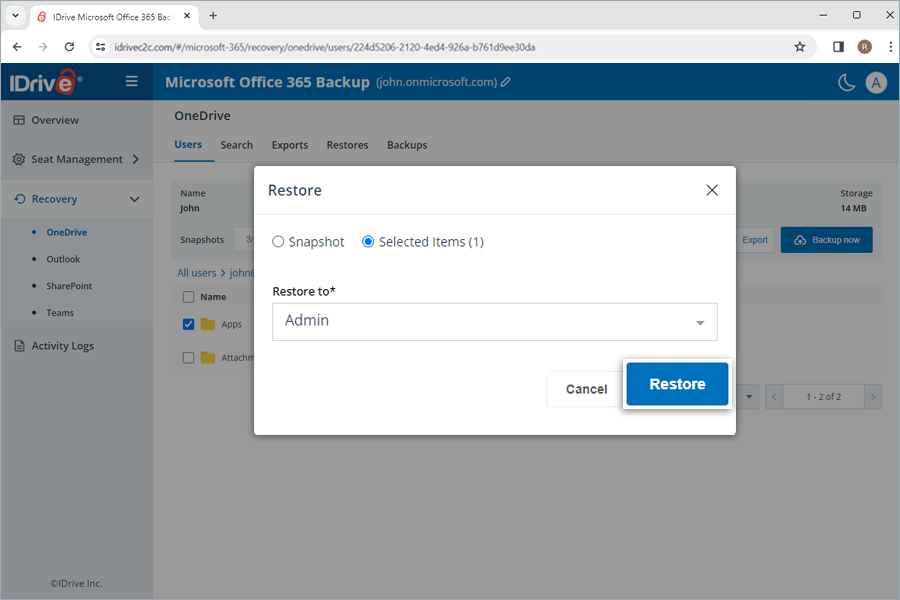Go back in browser history
900x600 pixels.
pyautogui.click(x=17, y=47)
